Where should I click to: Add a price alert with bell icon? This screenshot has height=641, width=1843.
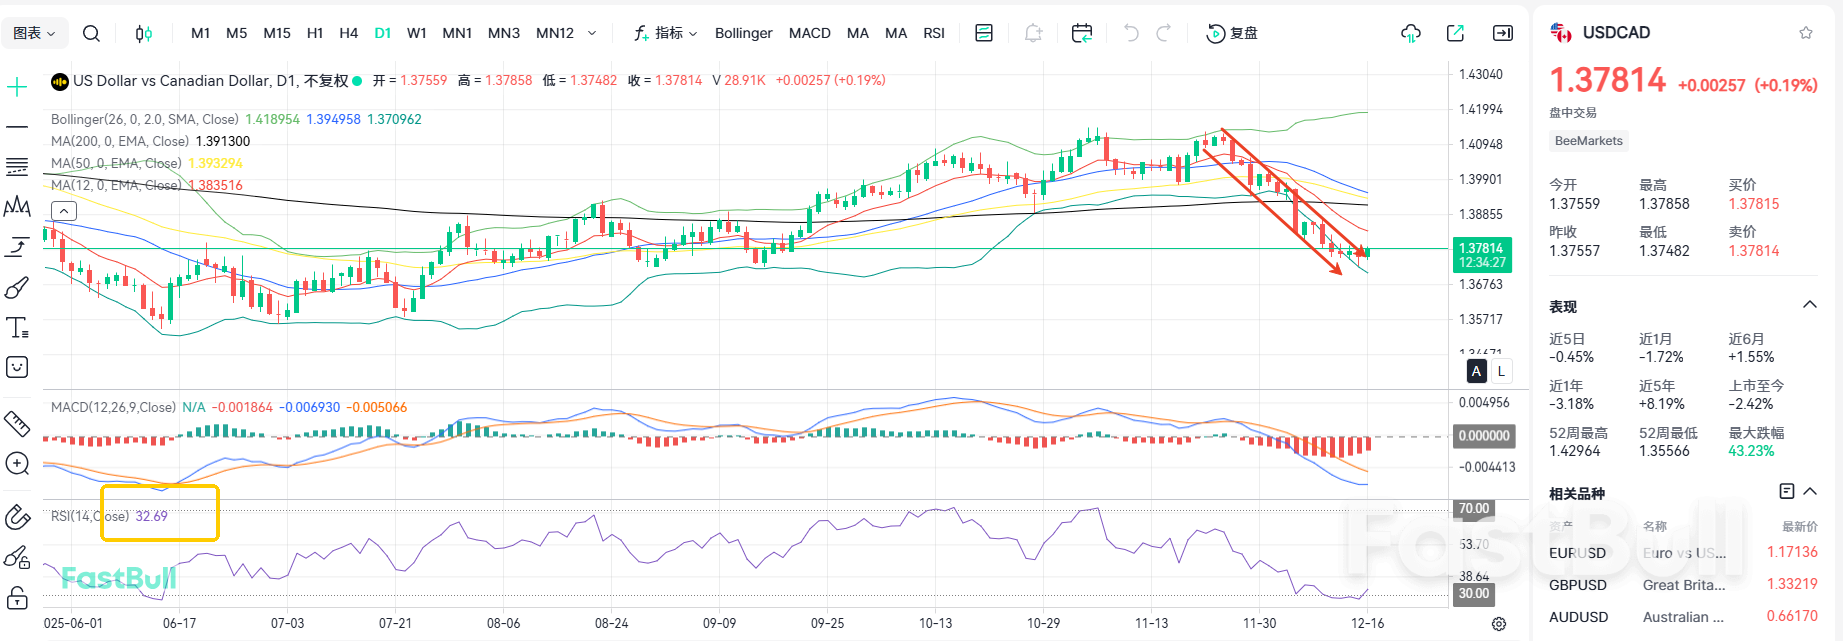pos(1033,33)
